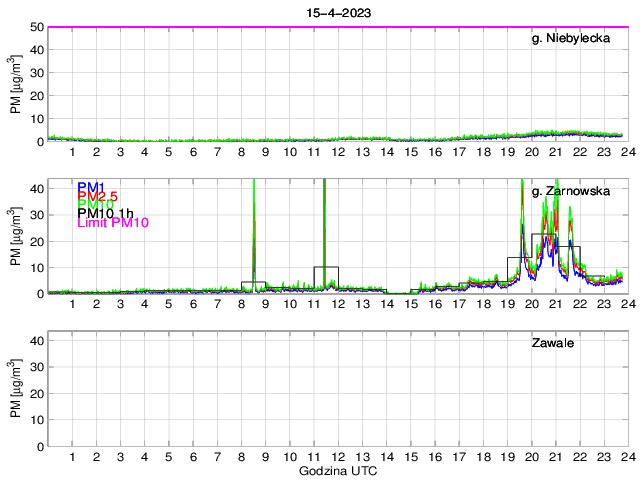Click the 40 tick on Zawale chart's y-axis
Viewport: 640px width, 480px height.
point(34,341)
